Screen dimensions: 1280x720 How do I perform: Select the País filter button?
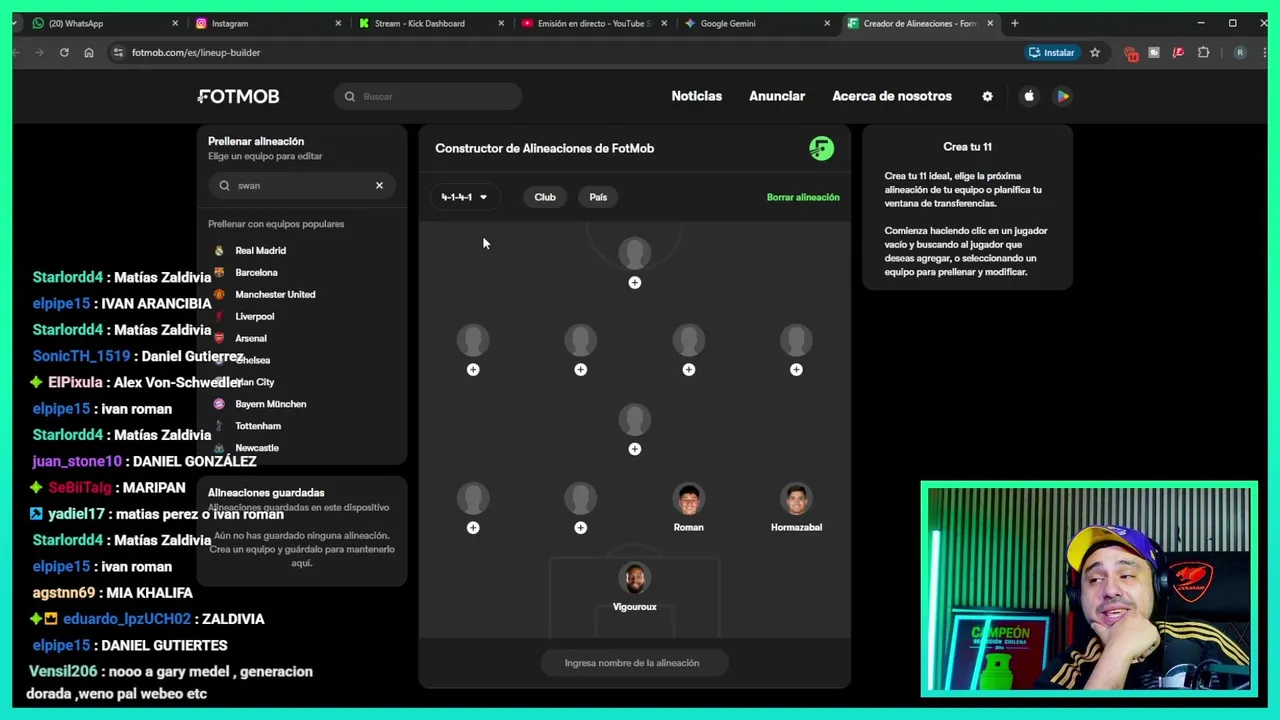pos(598,197)
